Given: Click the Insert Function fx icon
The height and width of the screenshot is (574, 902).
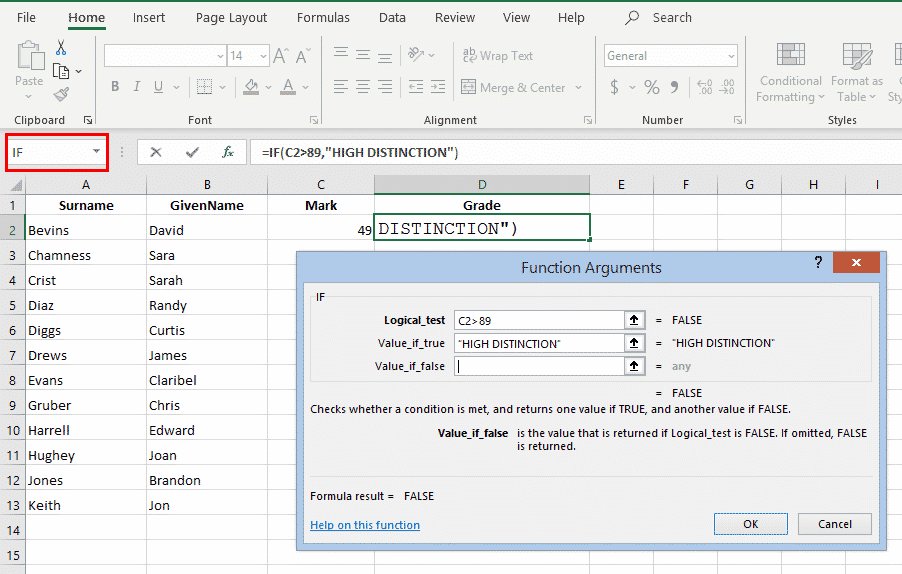Looking at the screenshot, I should pyautogui.click(x=228, y=152).
